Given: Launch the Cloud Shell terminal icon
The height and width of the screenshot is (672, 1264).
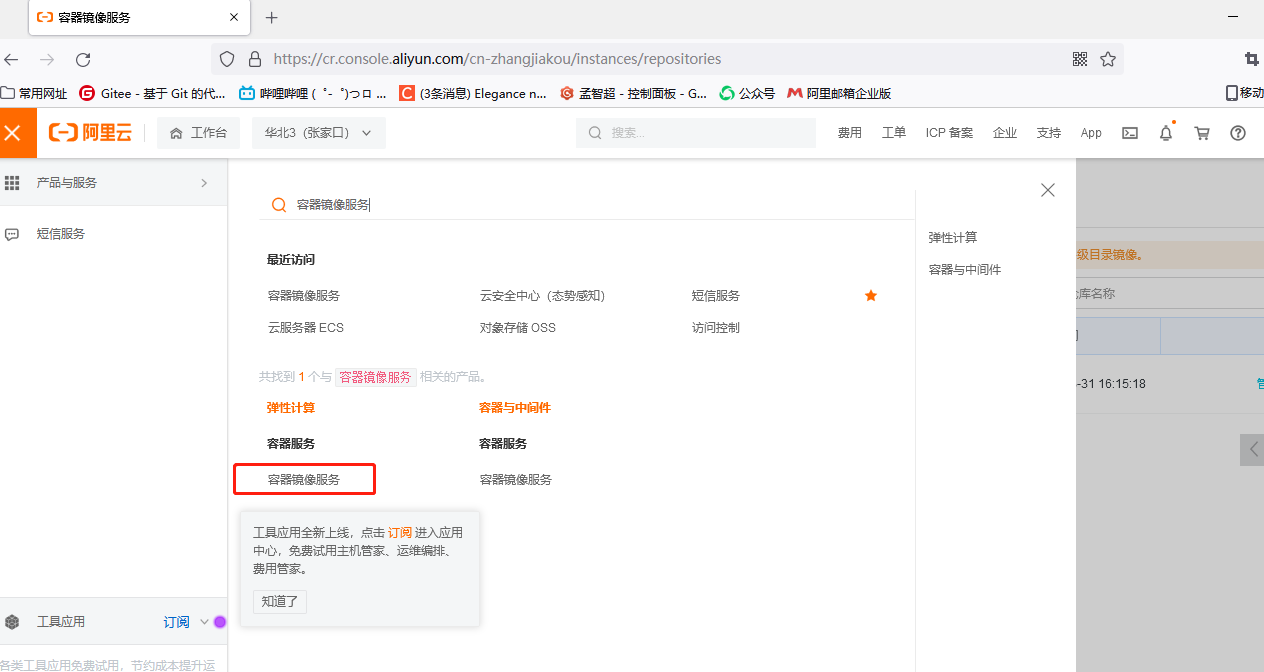Looking at the screenshot, I should coord(1130,133).
